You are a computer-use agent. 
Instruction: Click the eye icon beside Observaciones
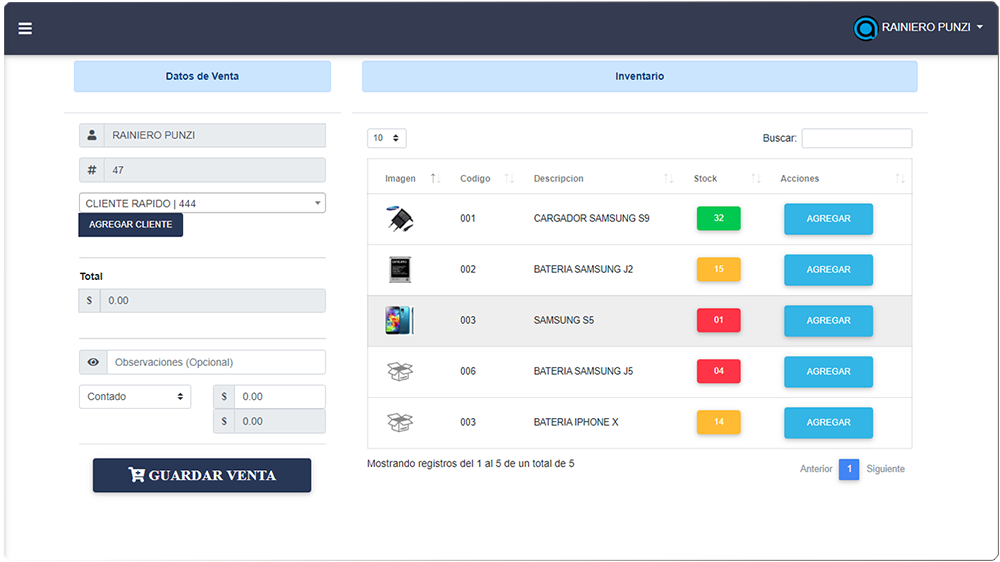point(93,362)
